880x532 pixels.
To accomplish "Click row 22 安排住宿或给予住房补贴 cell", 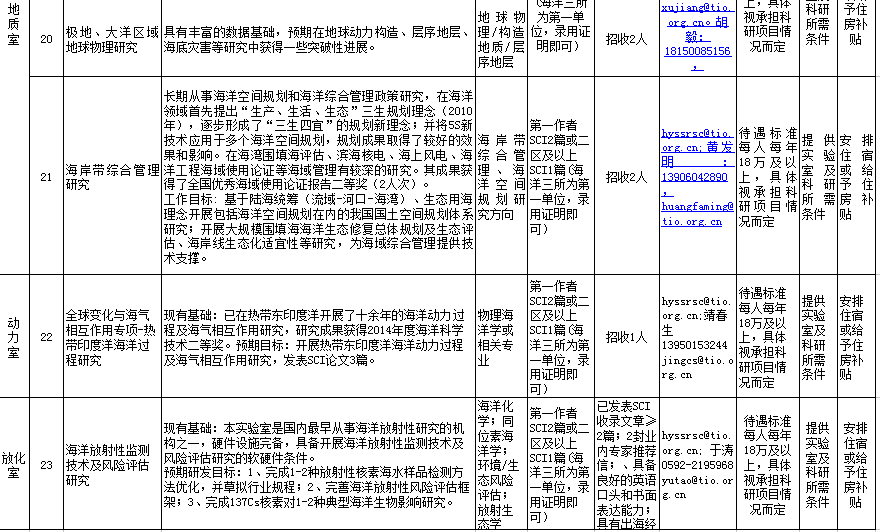I will [858, 337].
